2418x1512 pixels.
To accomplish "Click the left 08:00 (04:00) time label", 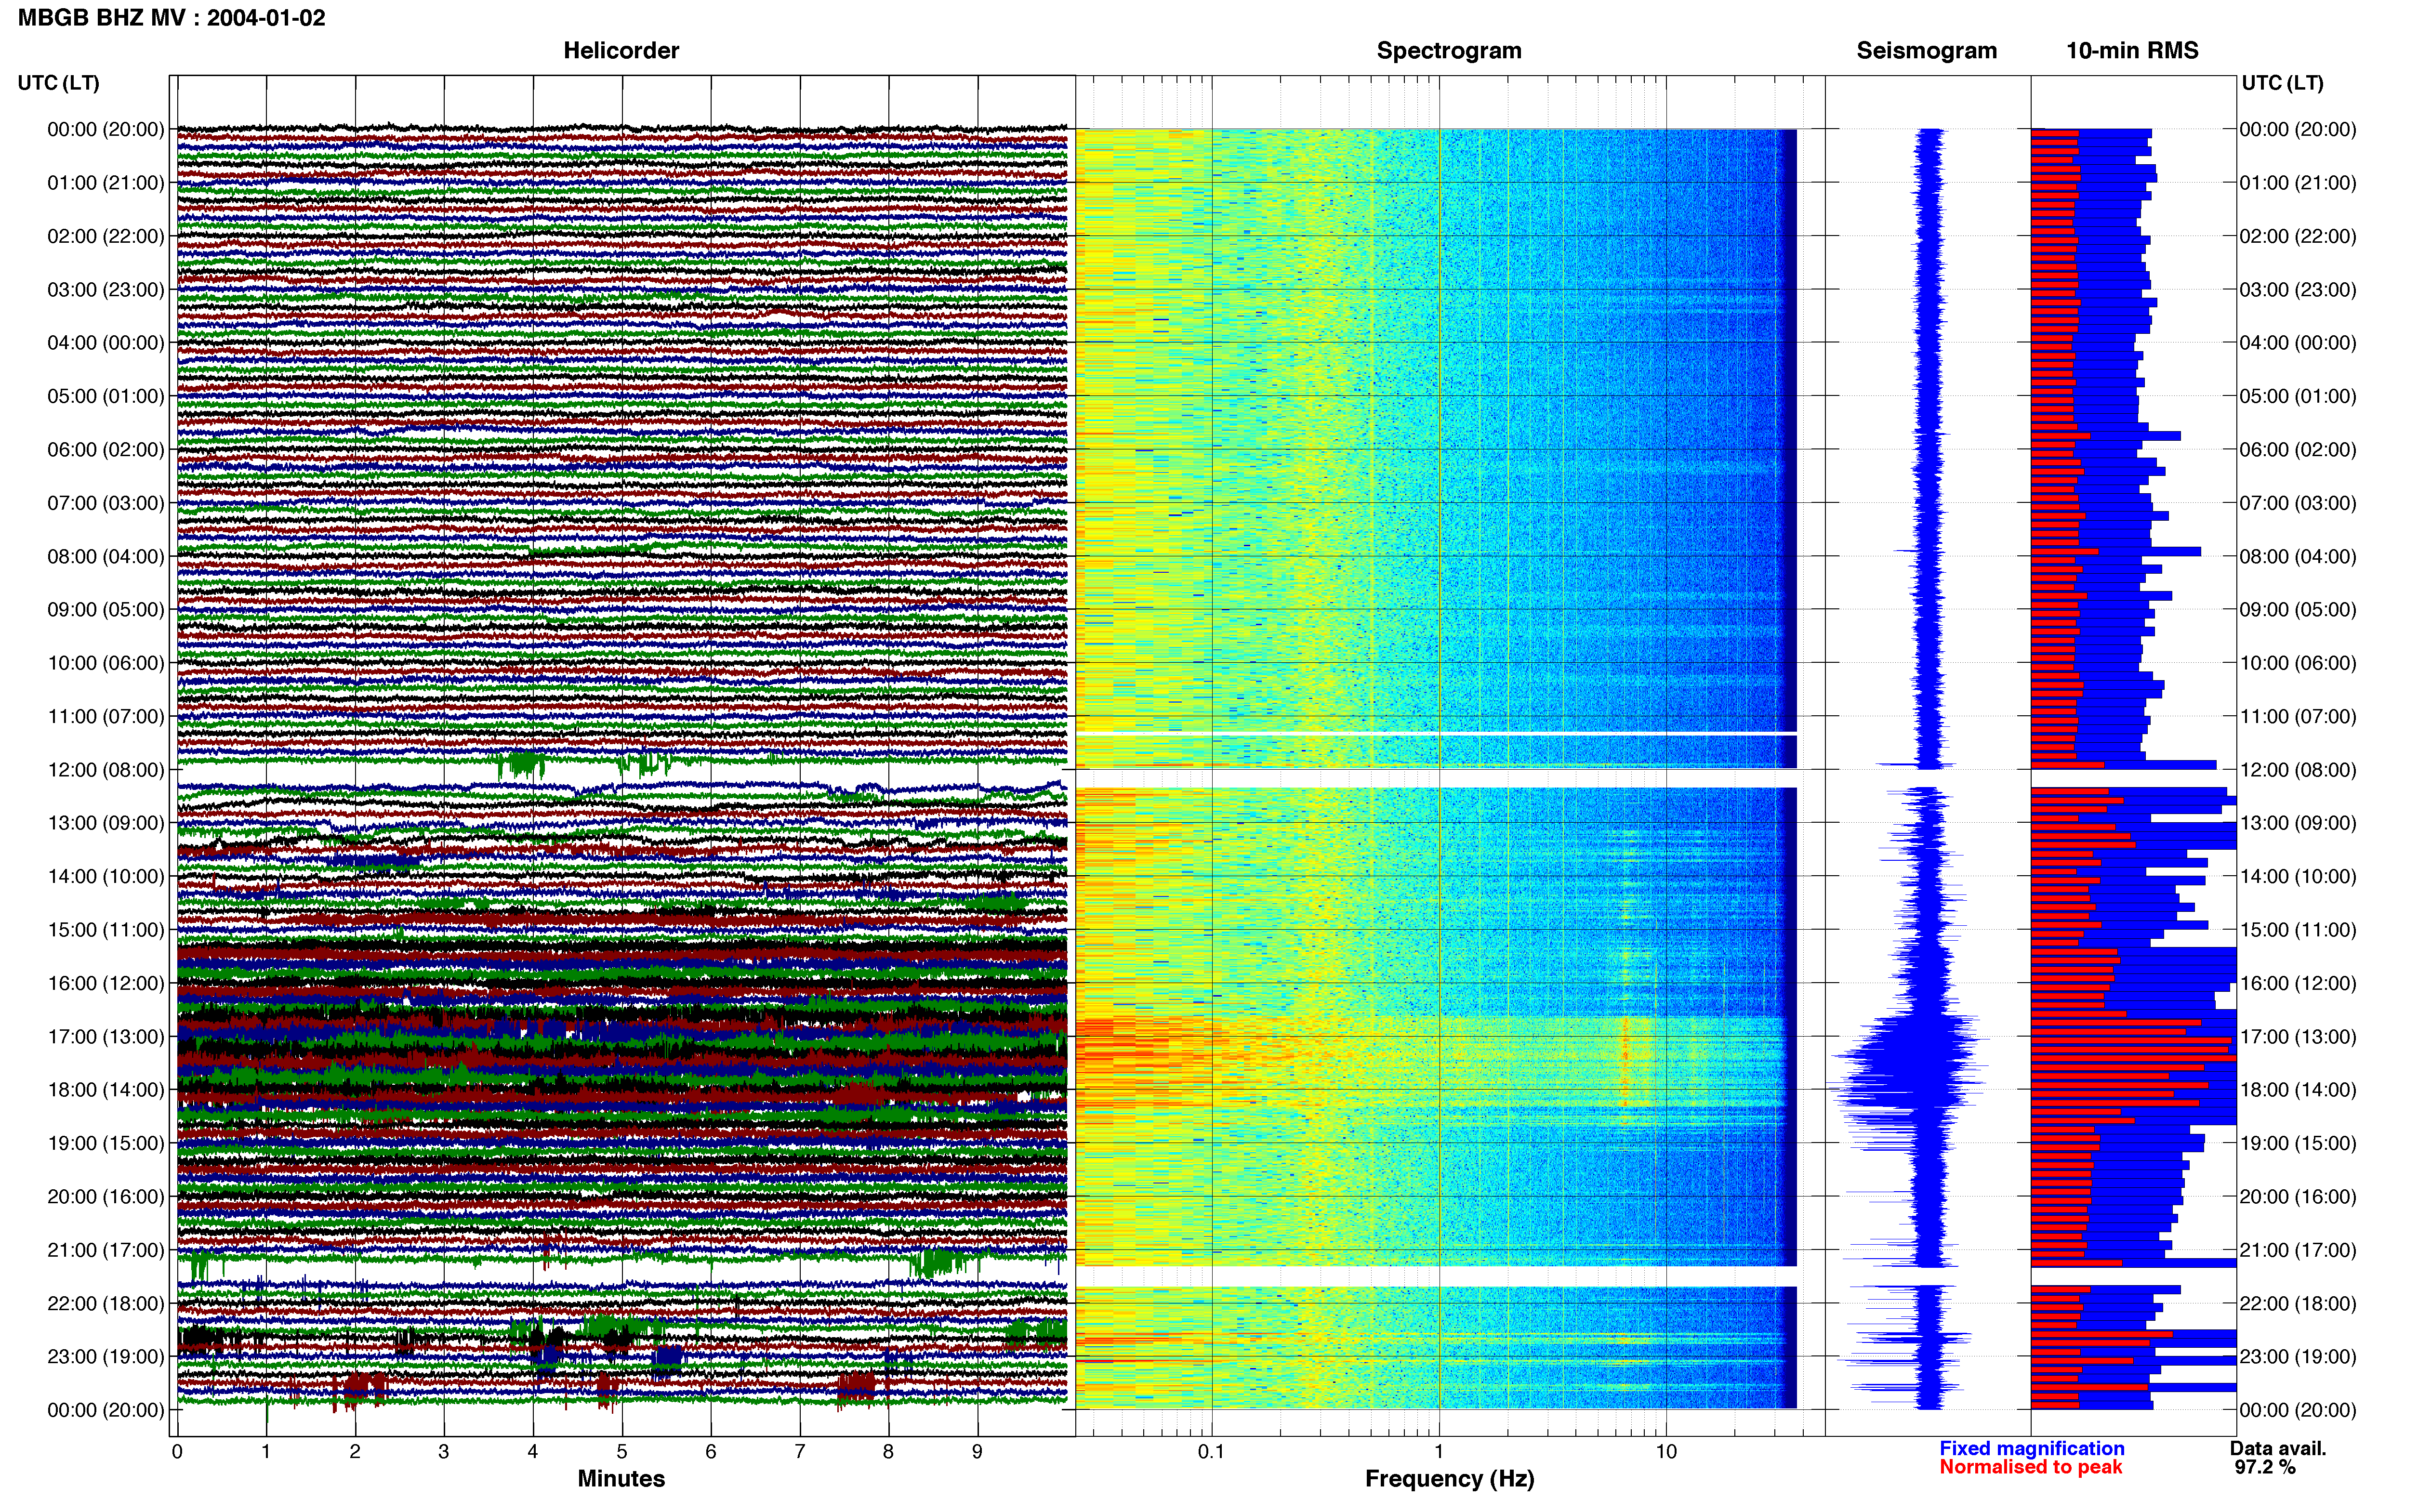I will pyautogui.click(x=106, y=557).
